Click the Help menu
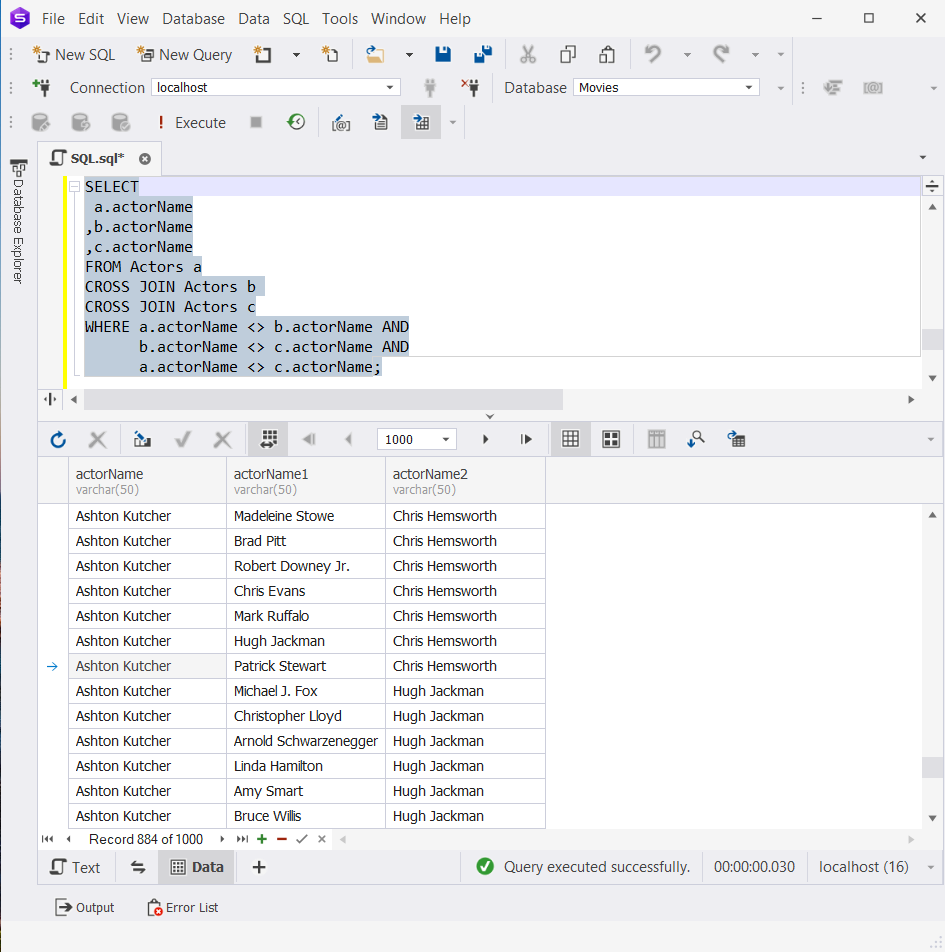Screen dimensions: 945x952 455,19
